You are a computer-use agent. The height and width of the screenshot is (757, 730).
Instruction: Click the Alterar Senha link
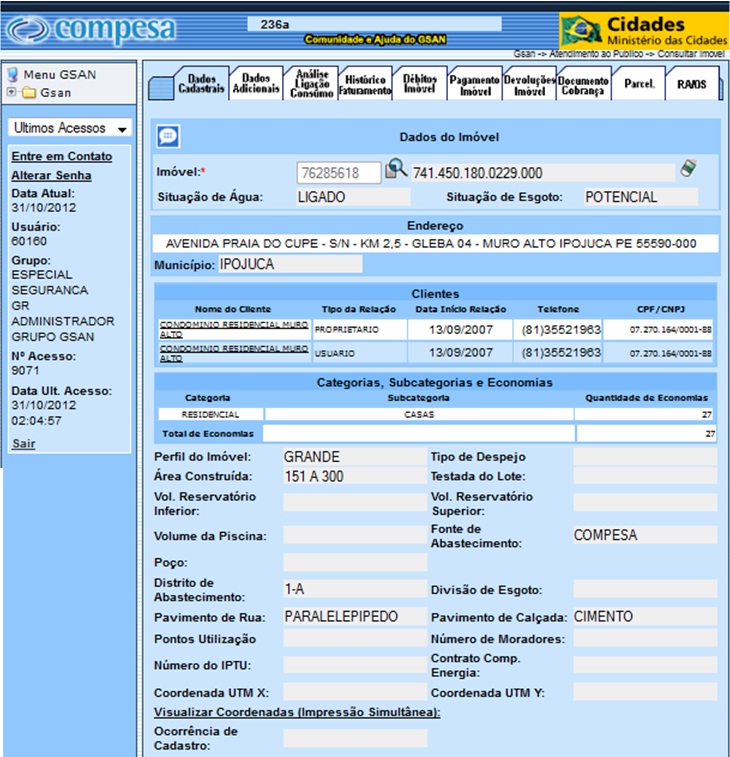tap(51, 176)
